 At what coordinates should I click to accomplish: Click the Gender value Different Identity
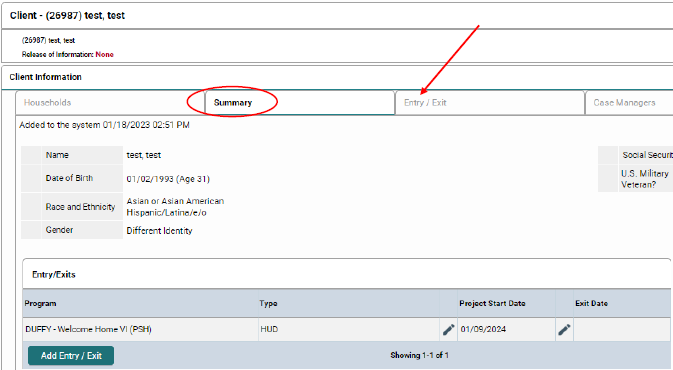point(159,230)
